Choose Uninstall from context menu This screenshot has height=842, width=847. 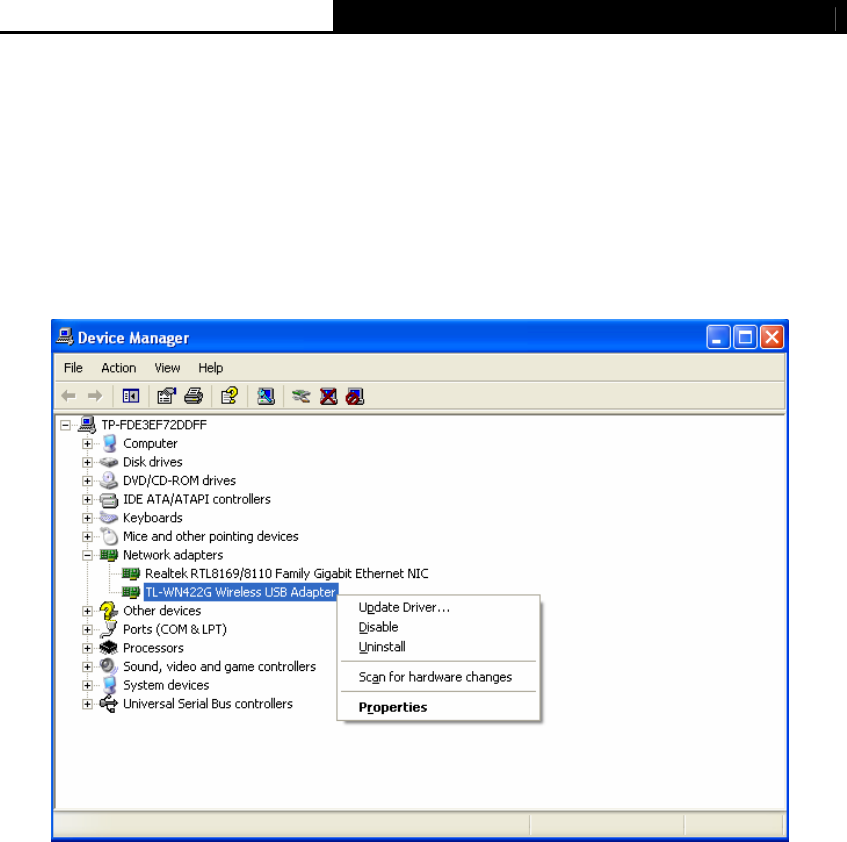pos(438,647)
